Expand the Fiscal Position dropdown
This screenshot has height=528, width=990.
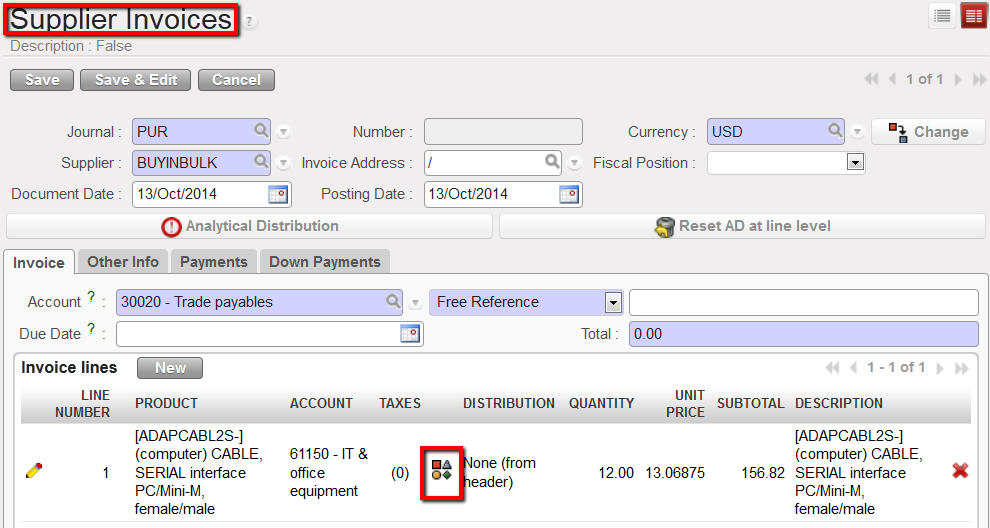(855, 162)
